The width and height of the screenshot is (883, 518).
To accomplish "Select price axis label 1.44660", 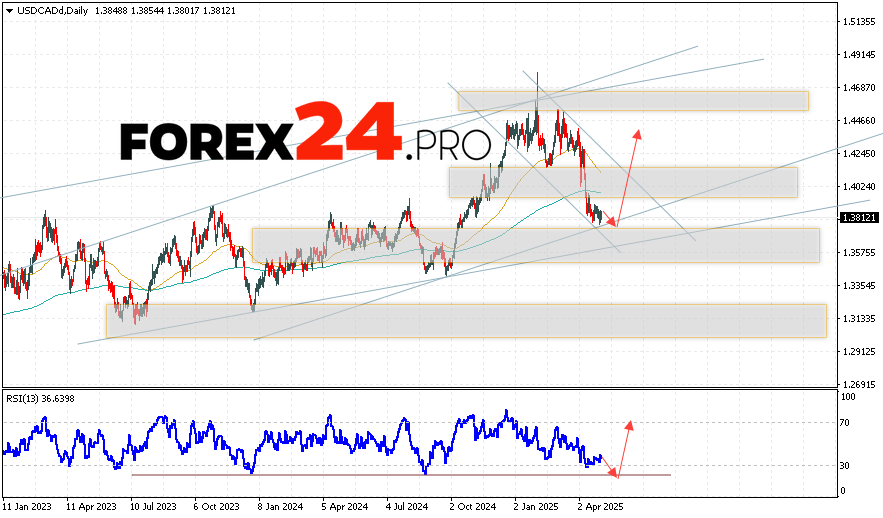I will coord(859,120).
